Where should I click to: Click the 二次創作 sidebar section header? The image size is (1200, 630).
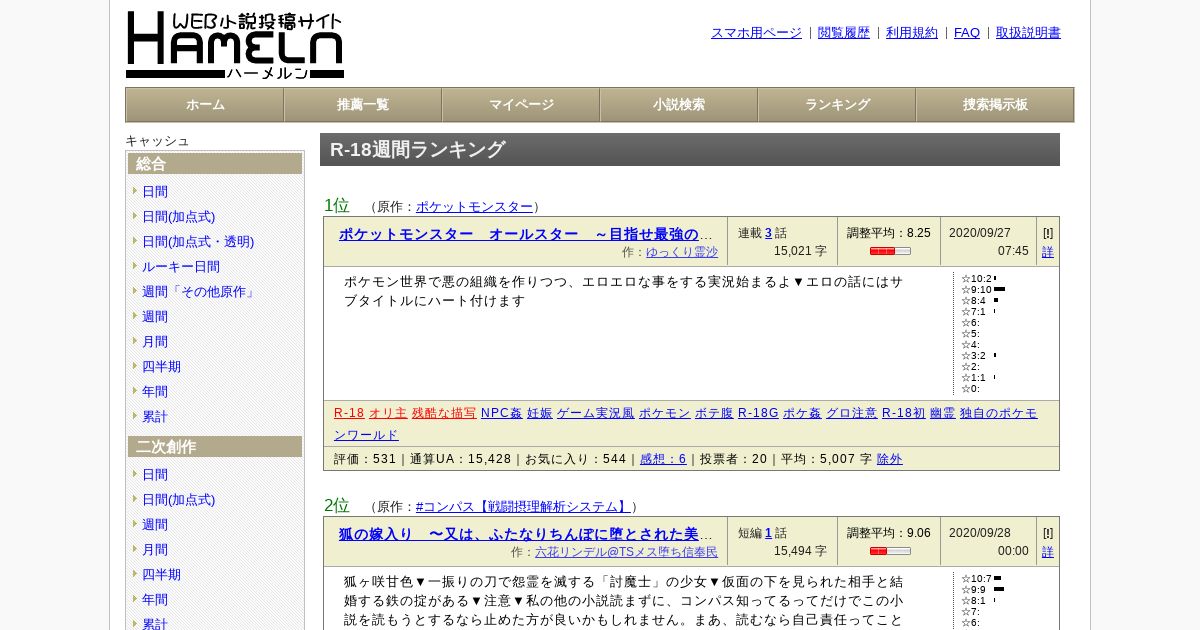(x=215, y=447)
